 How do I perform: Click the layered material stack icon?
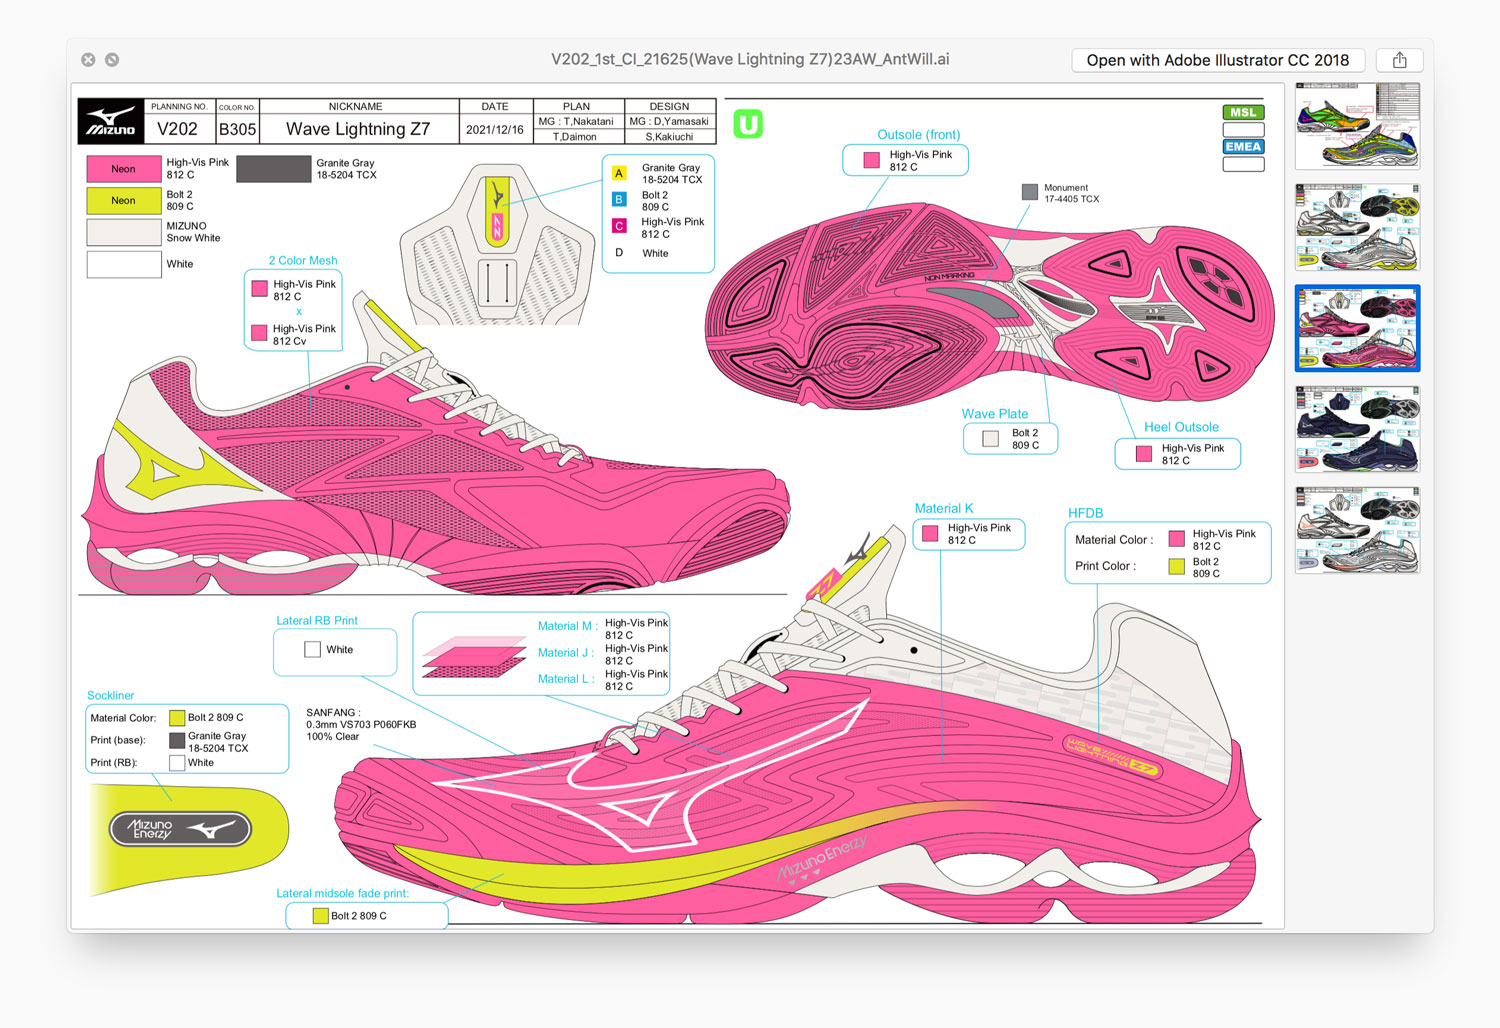474,658
